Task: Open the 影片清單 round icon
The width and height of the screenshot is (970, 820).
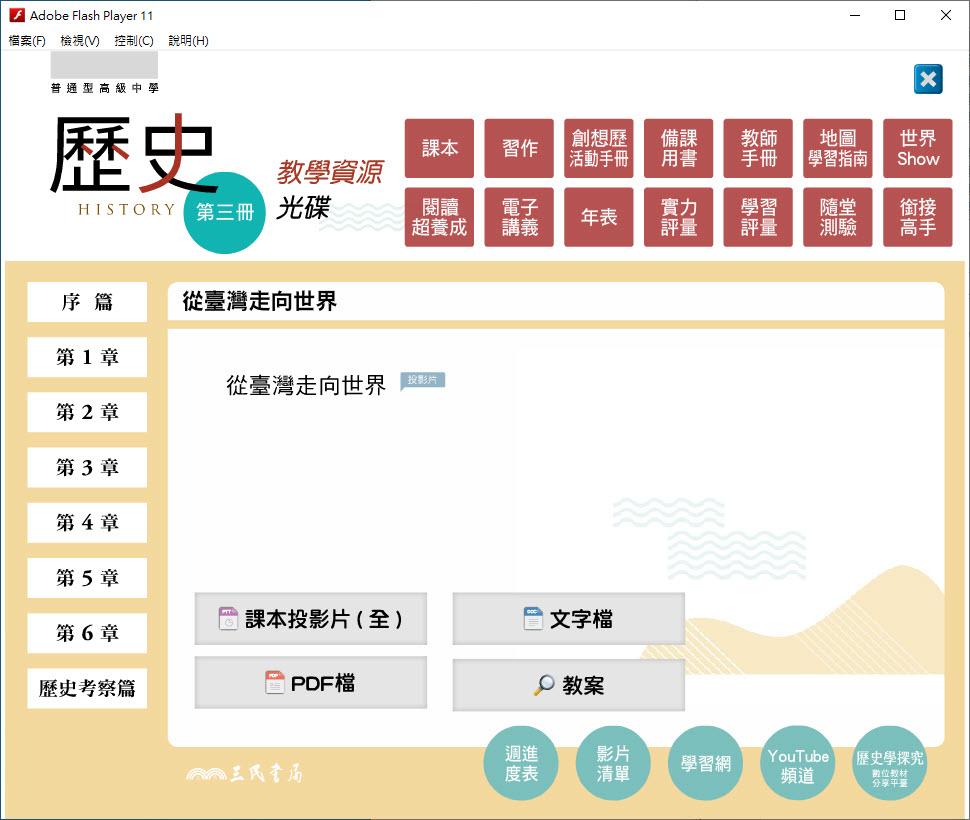Action: click(613, 764)
